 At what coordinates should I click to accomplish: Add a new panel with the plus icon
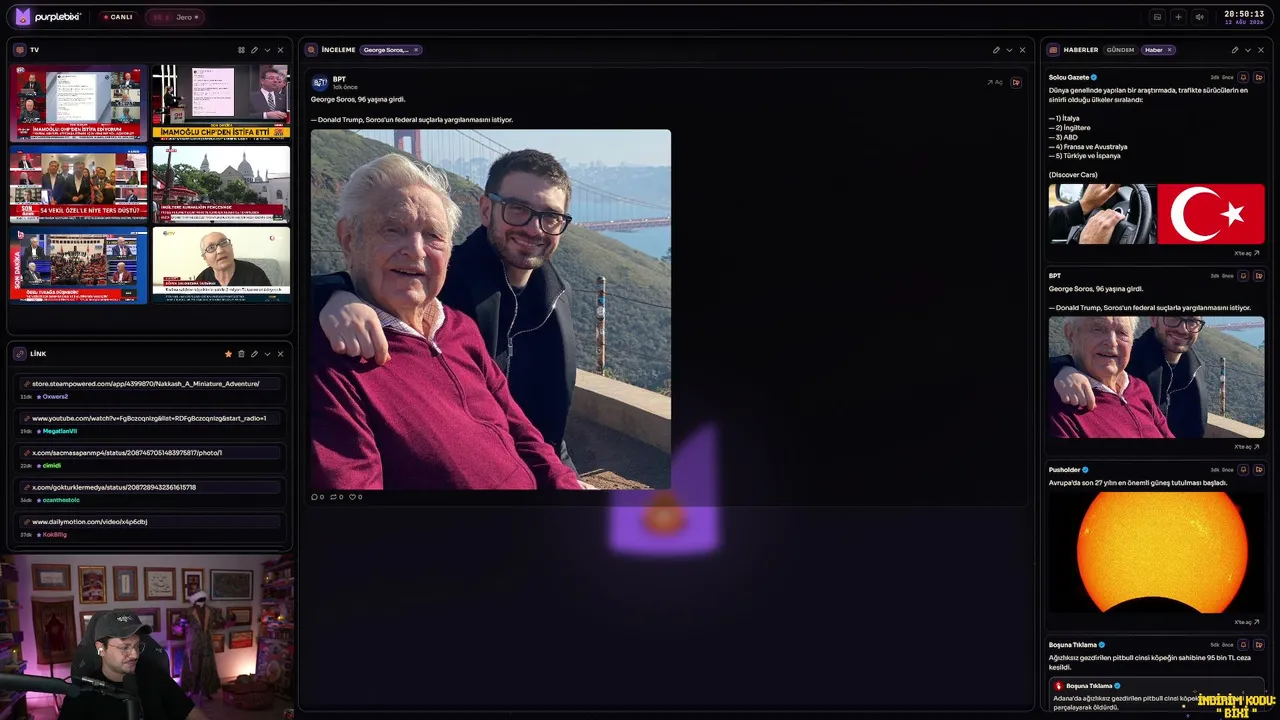coord(1178,17)
